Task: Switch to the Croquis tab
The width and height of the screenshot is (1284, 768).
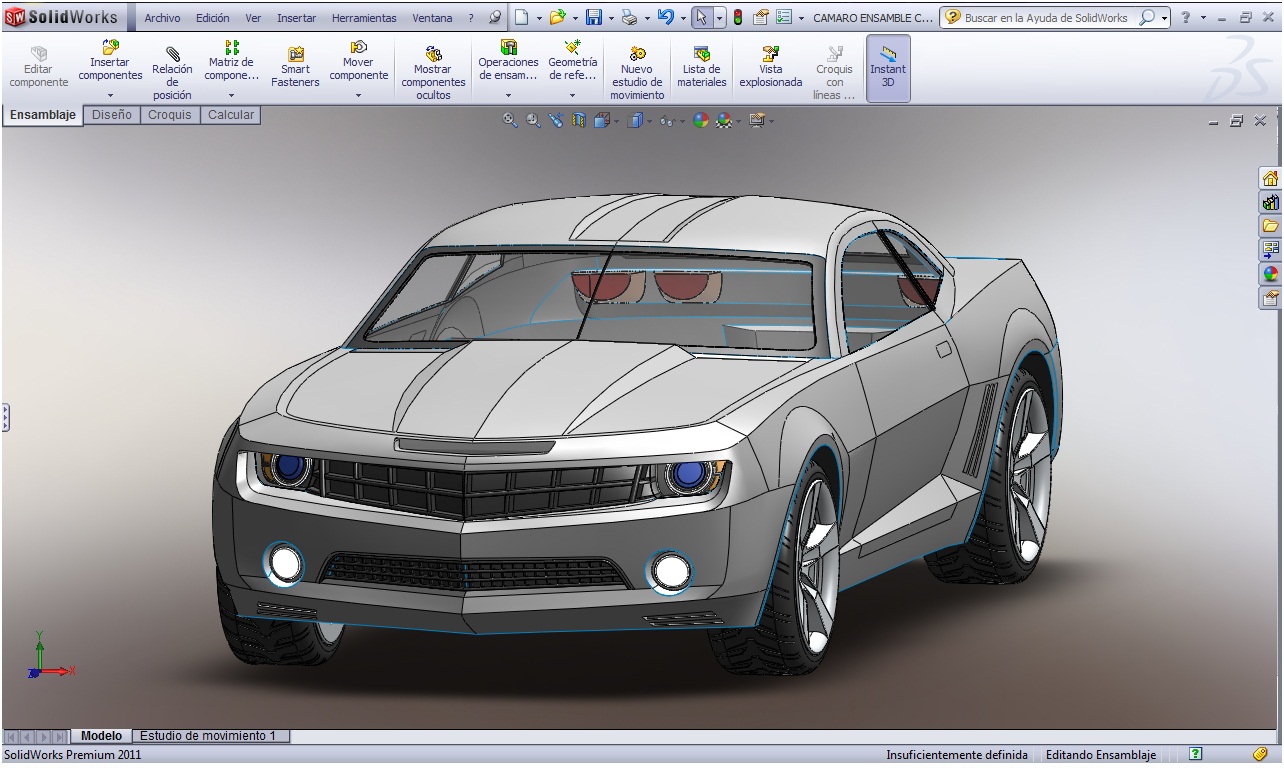Action: tap(170, 115)
